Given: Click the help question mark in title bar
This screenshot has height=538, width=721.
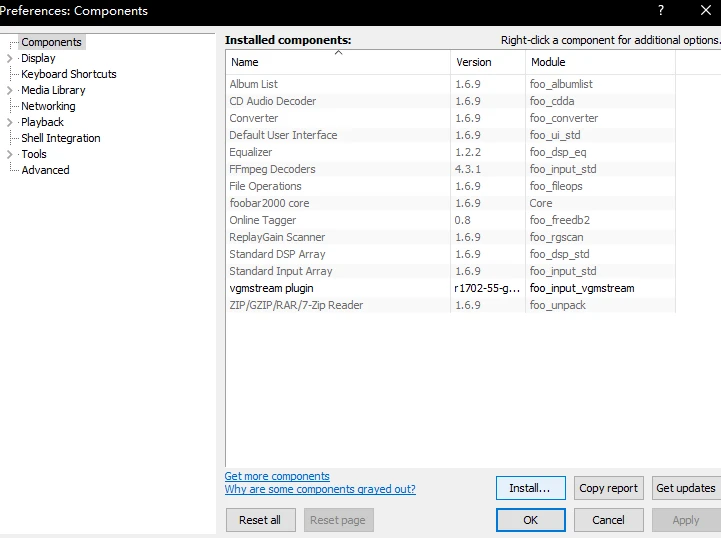Looking at the screenshot, I should 660,11.
